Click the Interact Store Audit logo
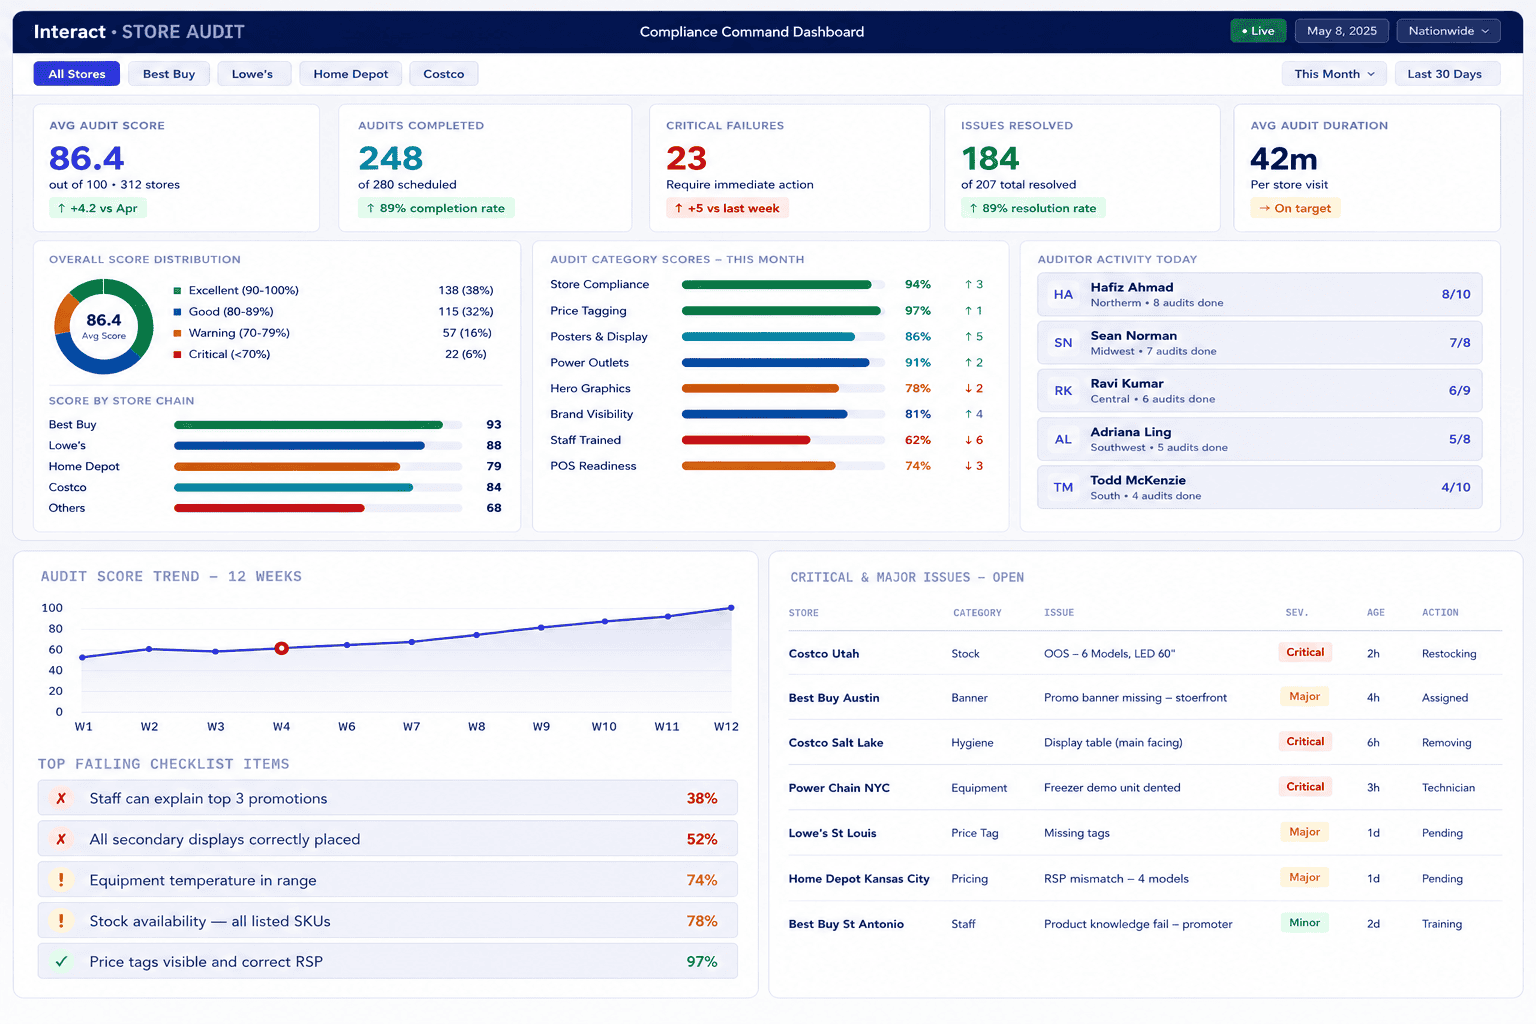This screenshot has height=1024, width=1536. pos(139,32)
